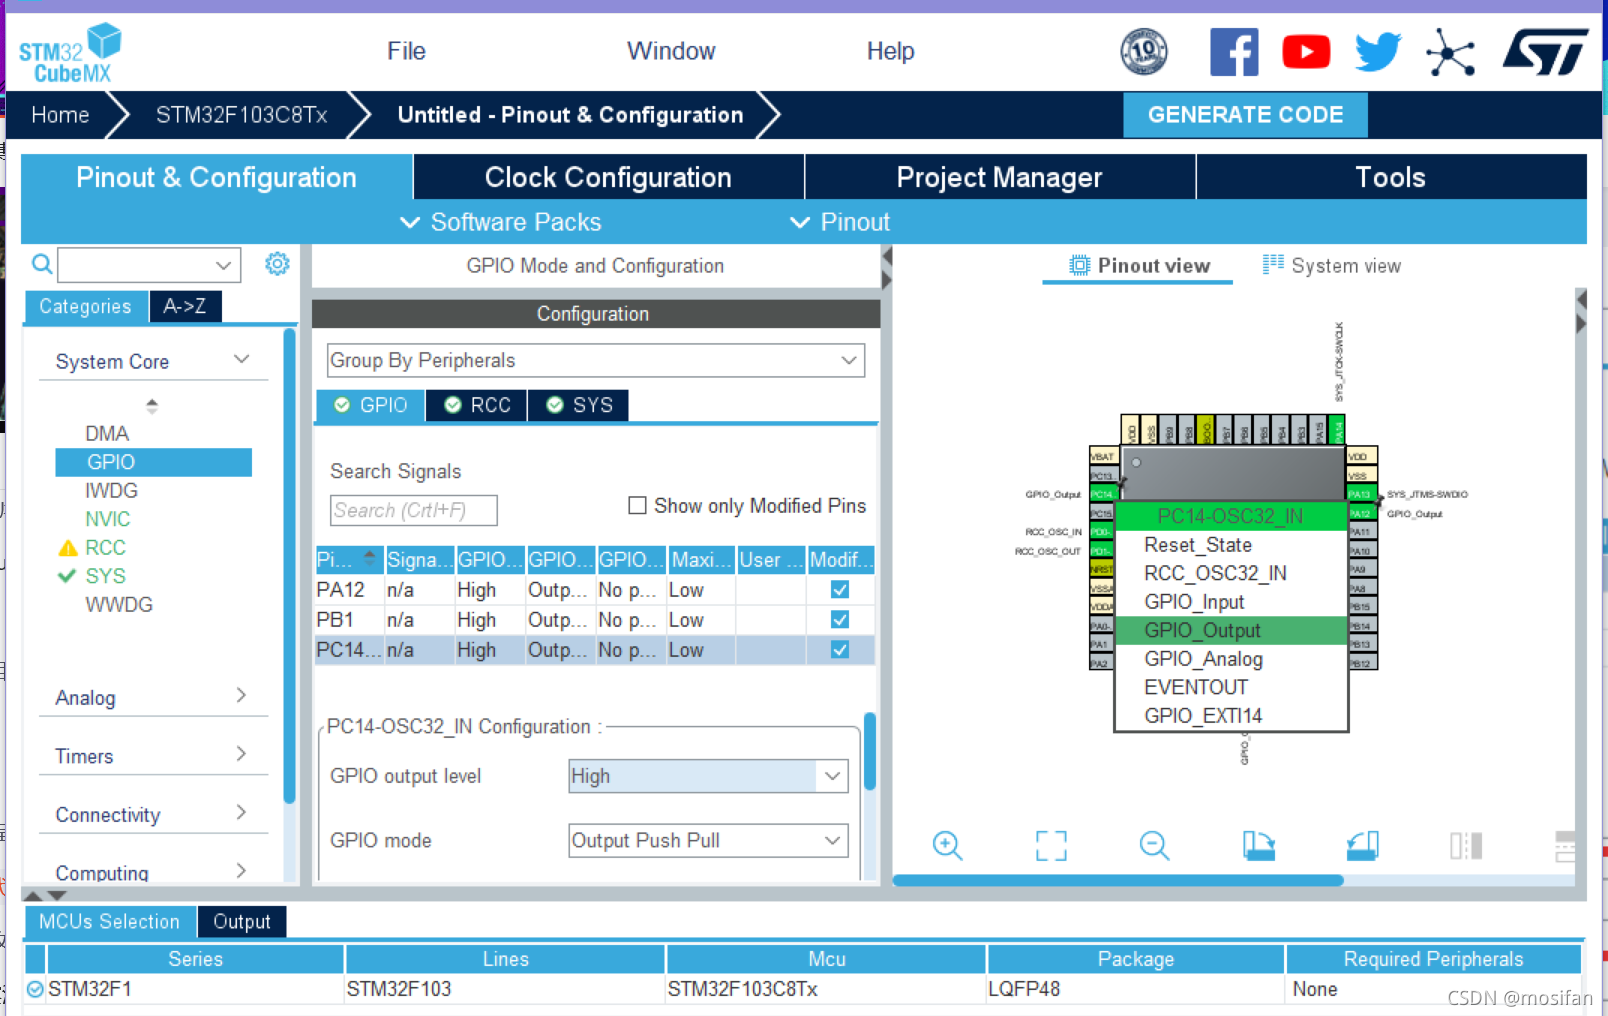This screenshot has width=1608, height=1016.
Task: Open the Facebook icon link
Action: [1234, 52]
